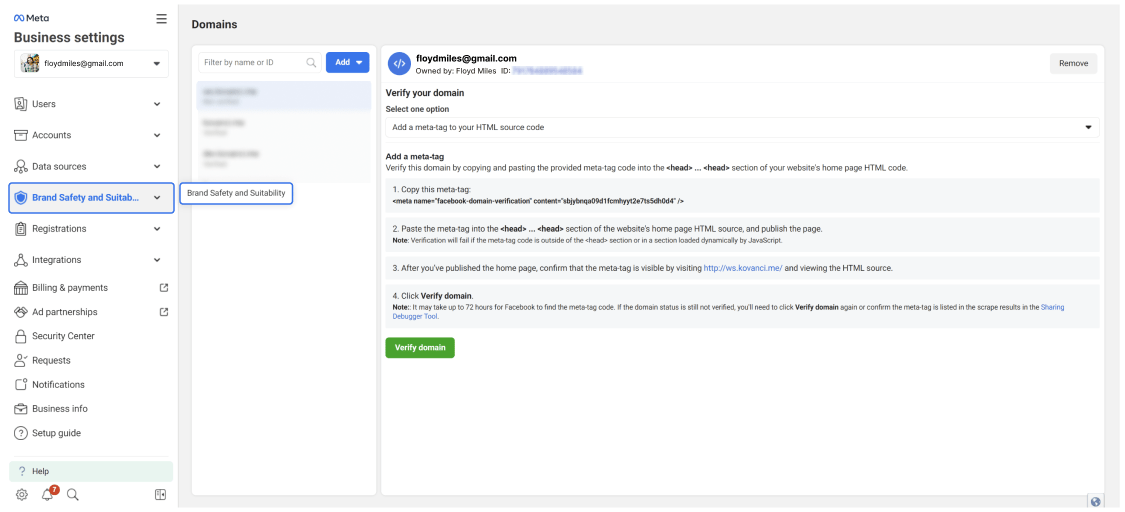Click the floydmiles account avatar
1125x512 pixels.
(x=30, y=63)
